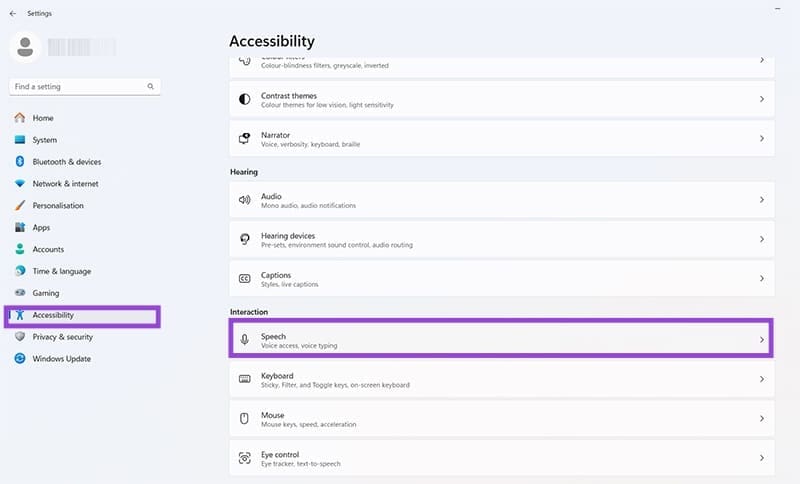Viewport: 800px width, 484px height.
Task: Go to Windows Update section
Action: [61, 359]
